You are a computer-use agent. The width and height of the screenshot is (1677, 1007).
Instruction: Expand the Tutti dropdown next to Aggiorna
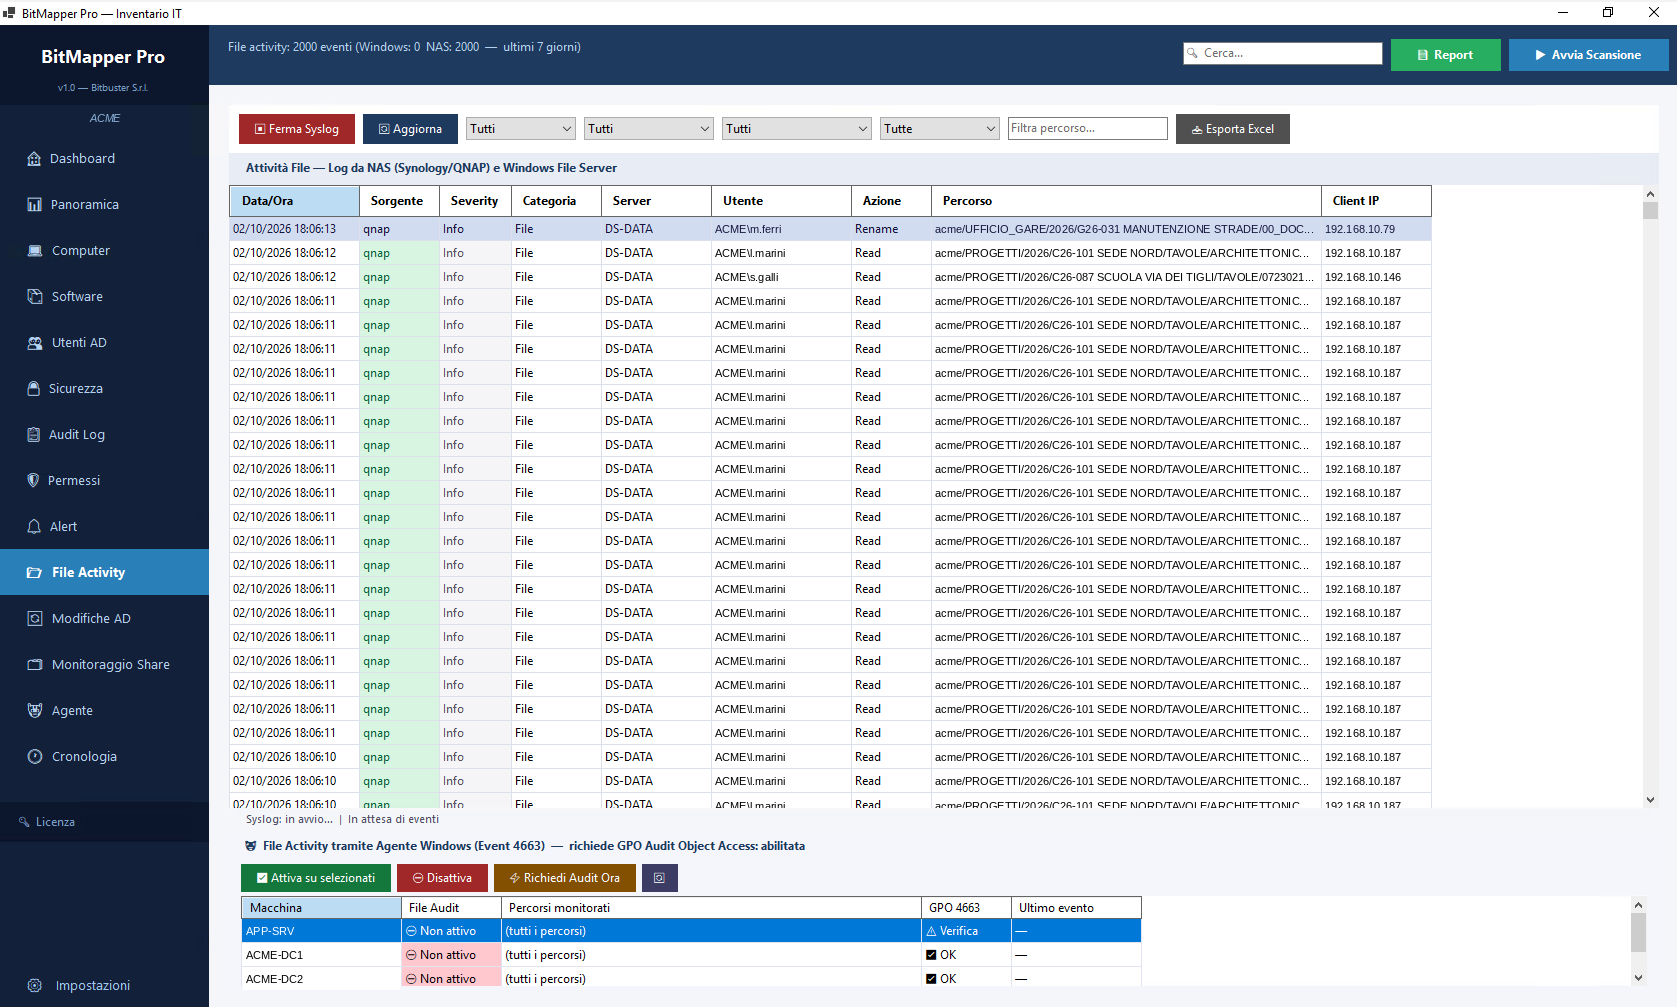pyautogui.click(x=521, y=129)
